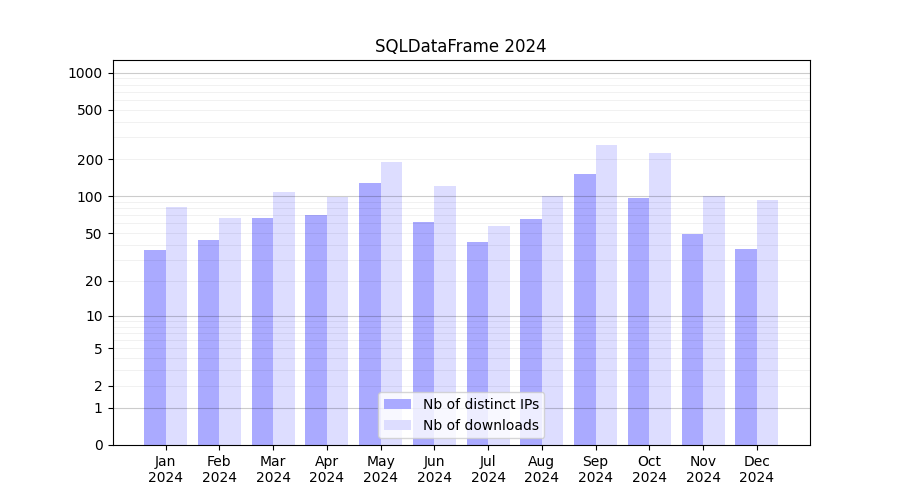Select the May 2024 distinct IPs bar

(370, 314)
